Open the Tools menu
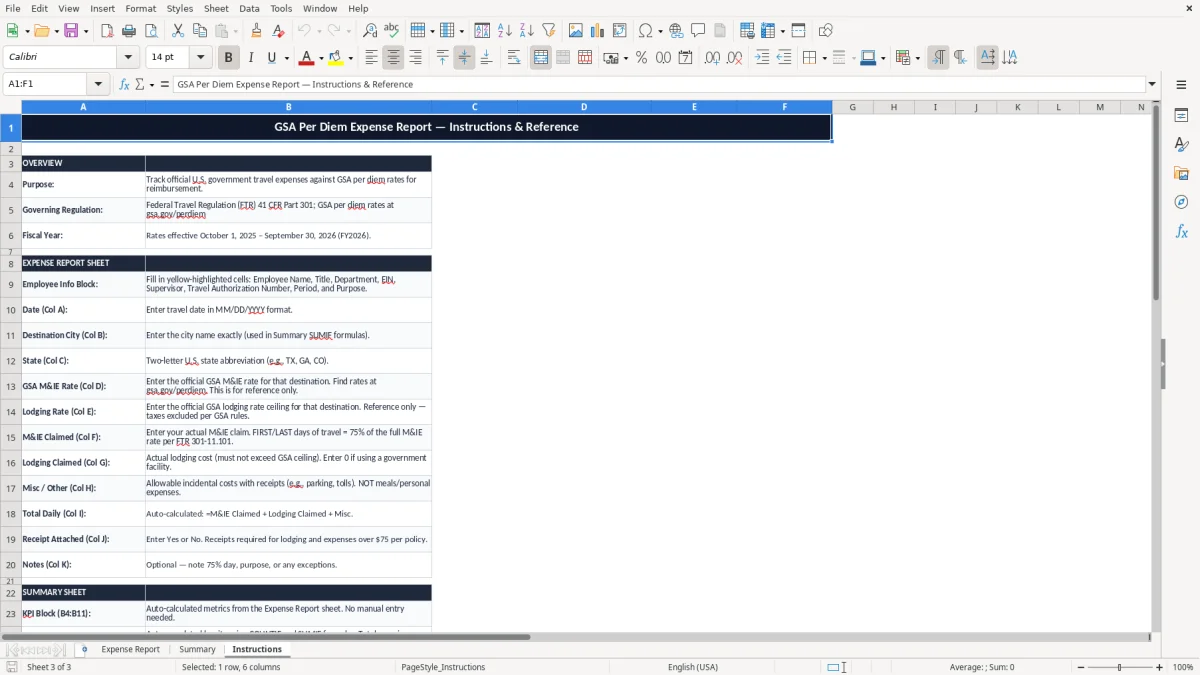Screen dimensions: 1200x675 click(x=281, y=8)
